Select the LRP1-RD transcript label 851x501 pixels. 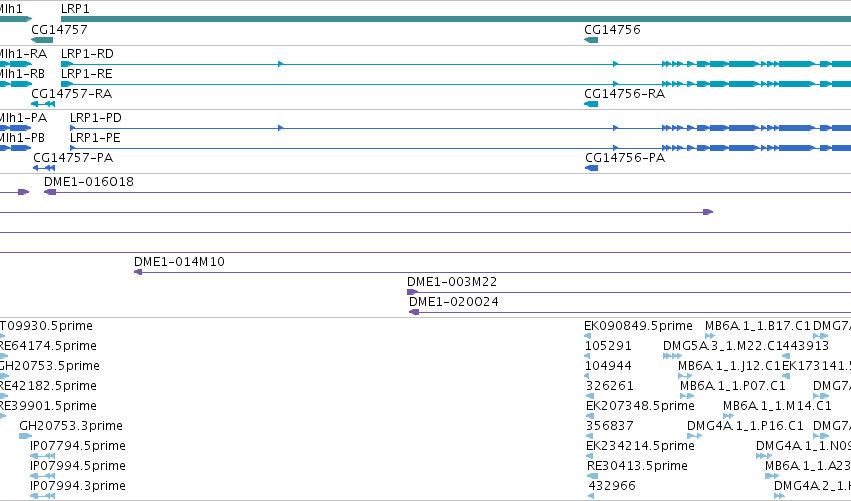(x=87, y=54)
